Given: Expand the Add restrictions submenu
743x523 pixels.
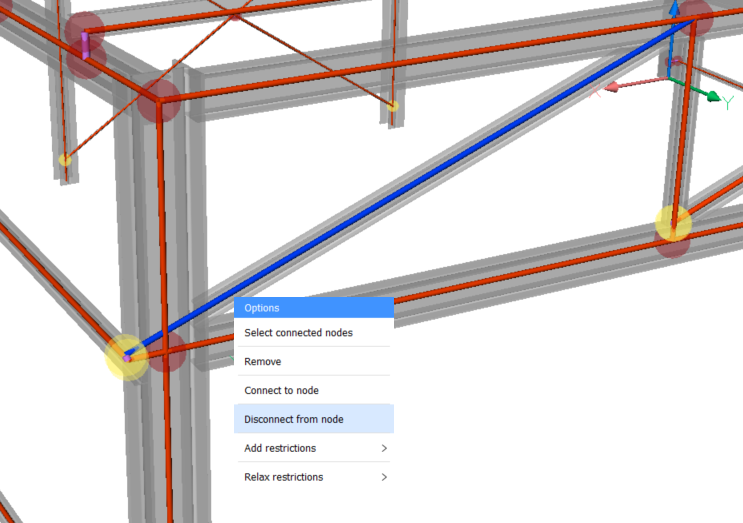Looking at the screenshot, I should (313, 448).
